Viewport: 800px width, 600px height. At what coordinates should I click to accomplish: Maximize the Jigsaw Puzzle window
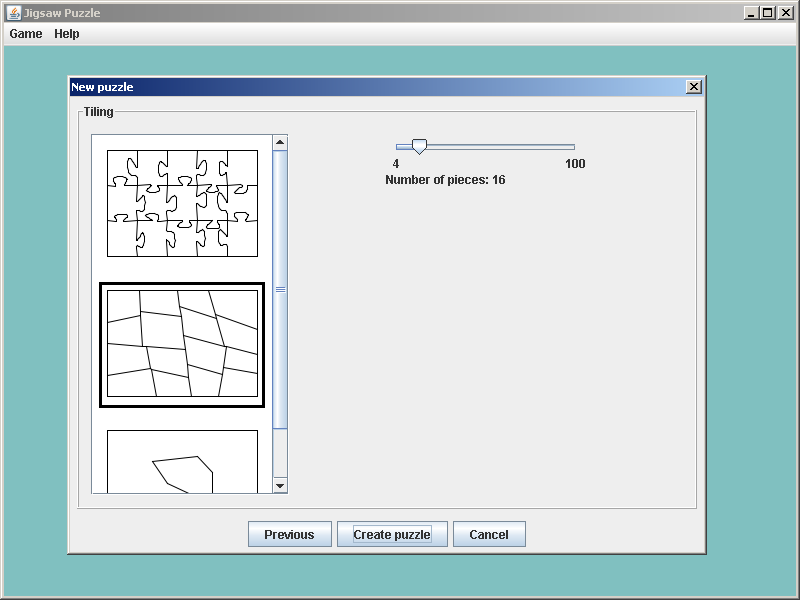[x=767, y=13]
